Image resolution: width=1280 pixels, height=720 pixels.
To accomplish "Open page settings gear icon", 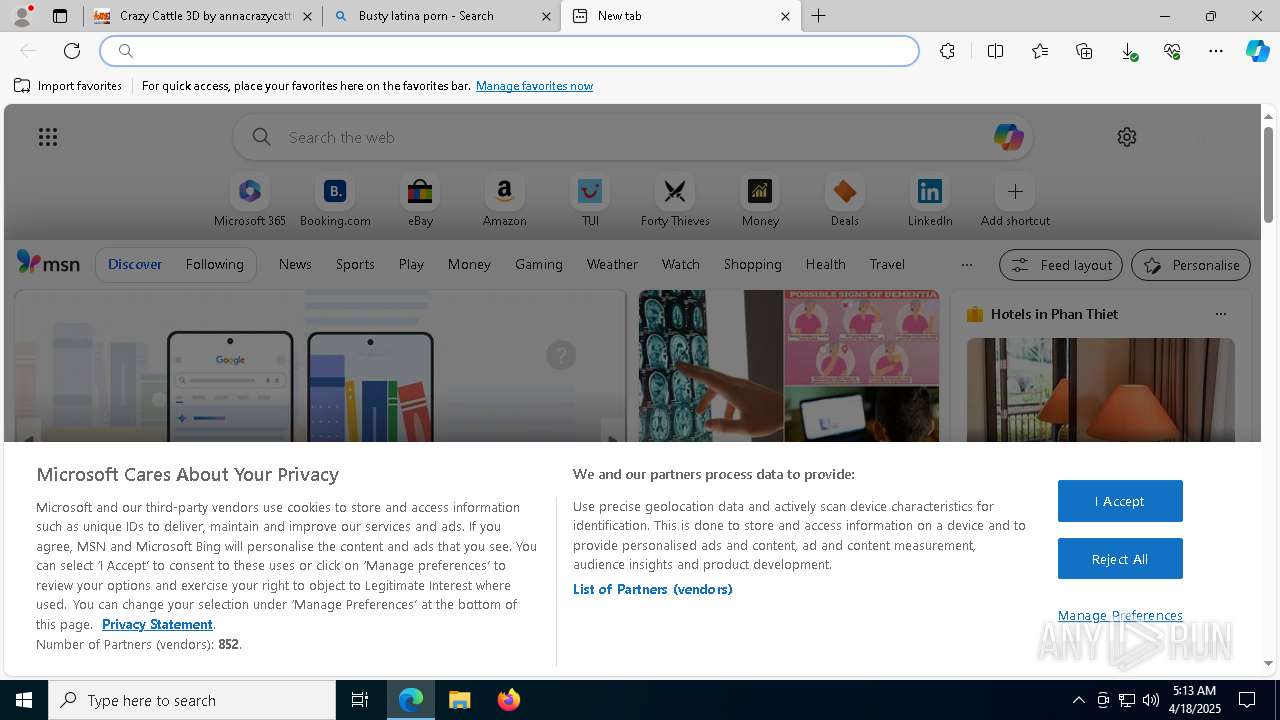I will [1127, 137].
